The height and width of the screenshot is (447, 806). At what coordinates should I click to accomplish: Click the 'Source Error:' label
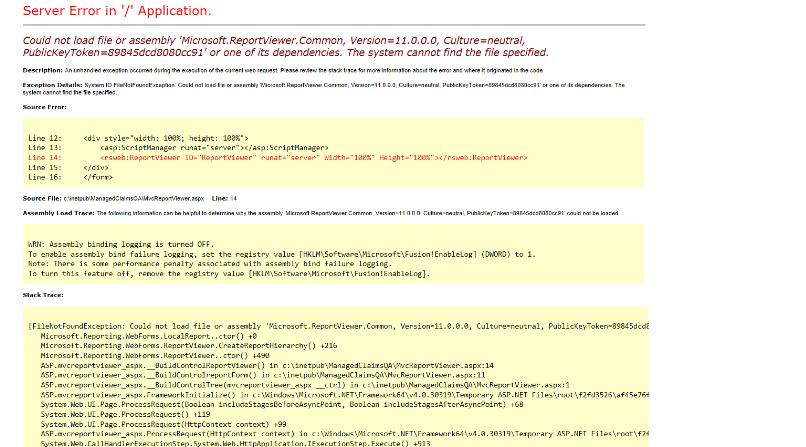[x=44, y=107]
